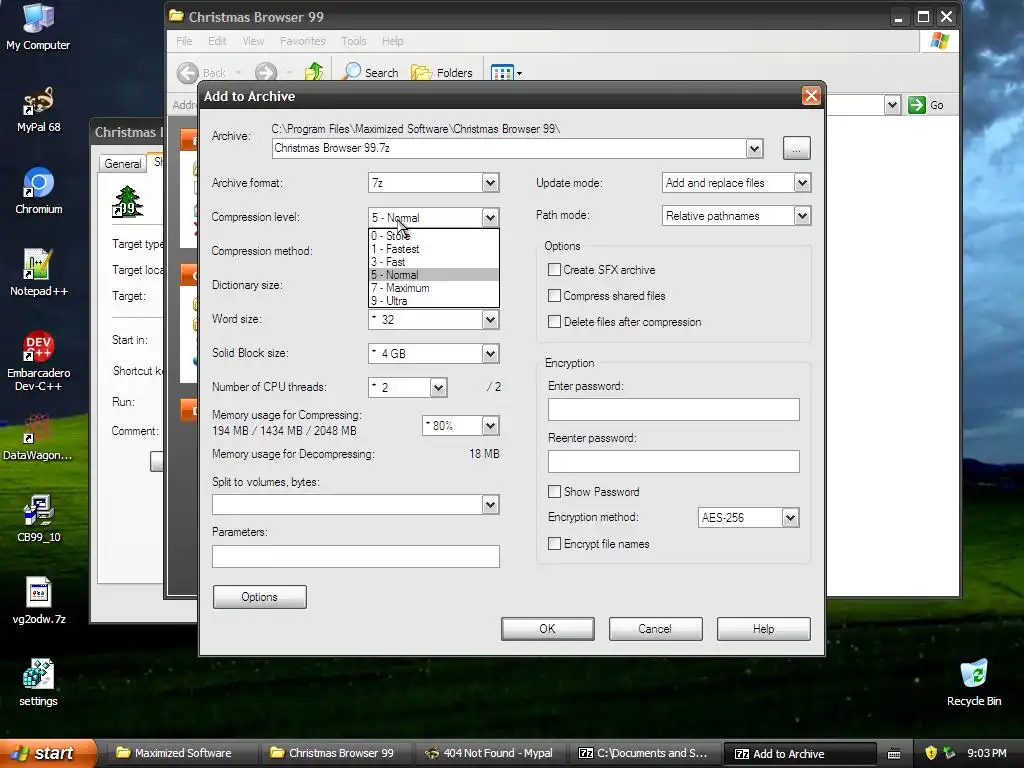
Task: Open My Computer desktop icon
Action: click(38, 26)
